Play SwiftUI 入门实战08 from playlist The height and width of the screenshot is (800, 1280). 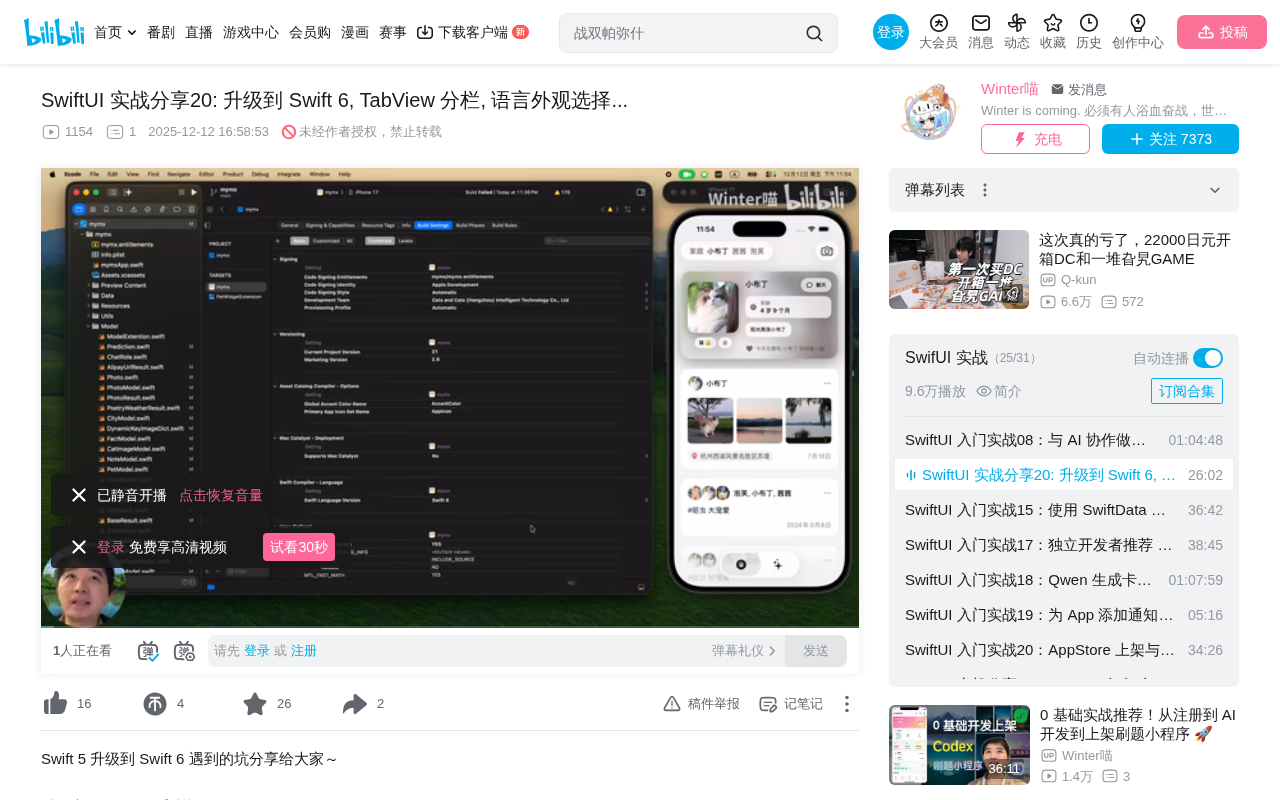[x=1064, y=440]
